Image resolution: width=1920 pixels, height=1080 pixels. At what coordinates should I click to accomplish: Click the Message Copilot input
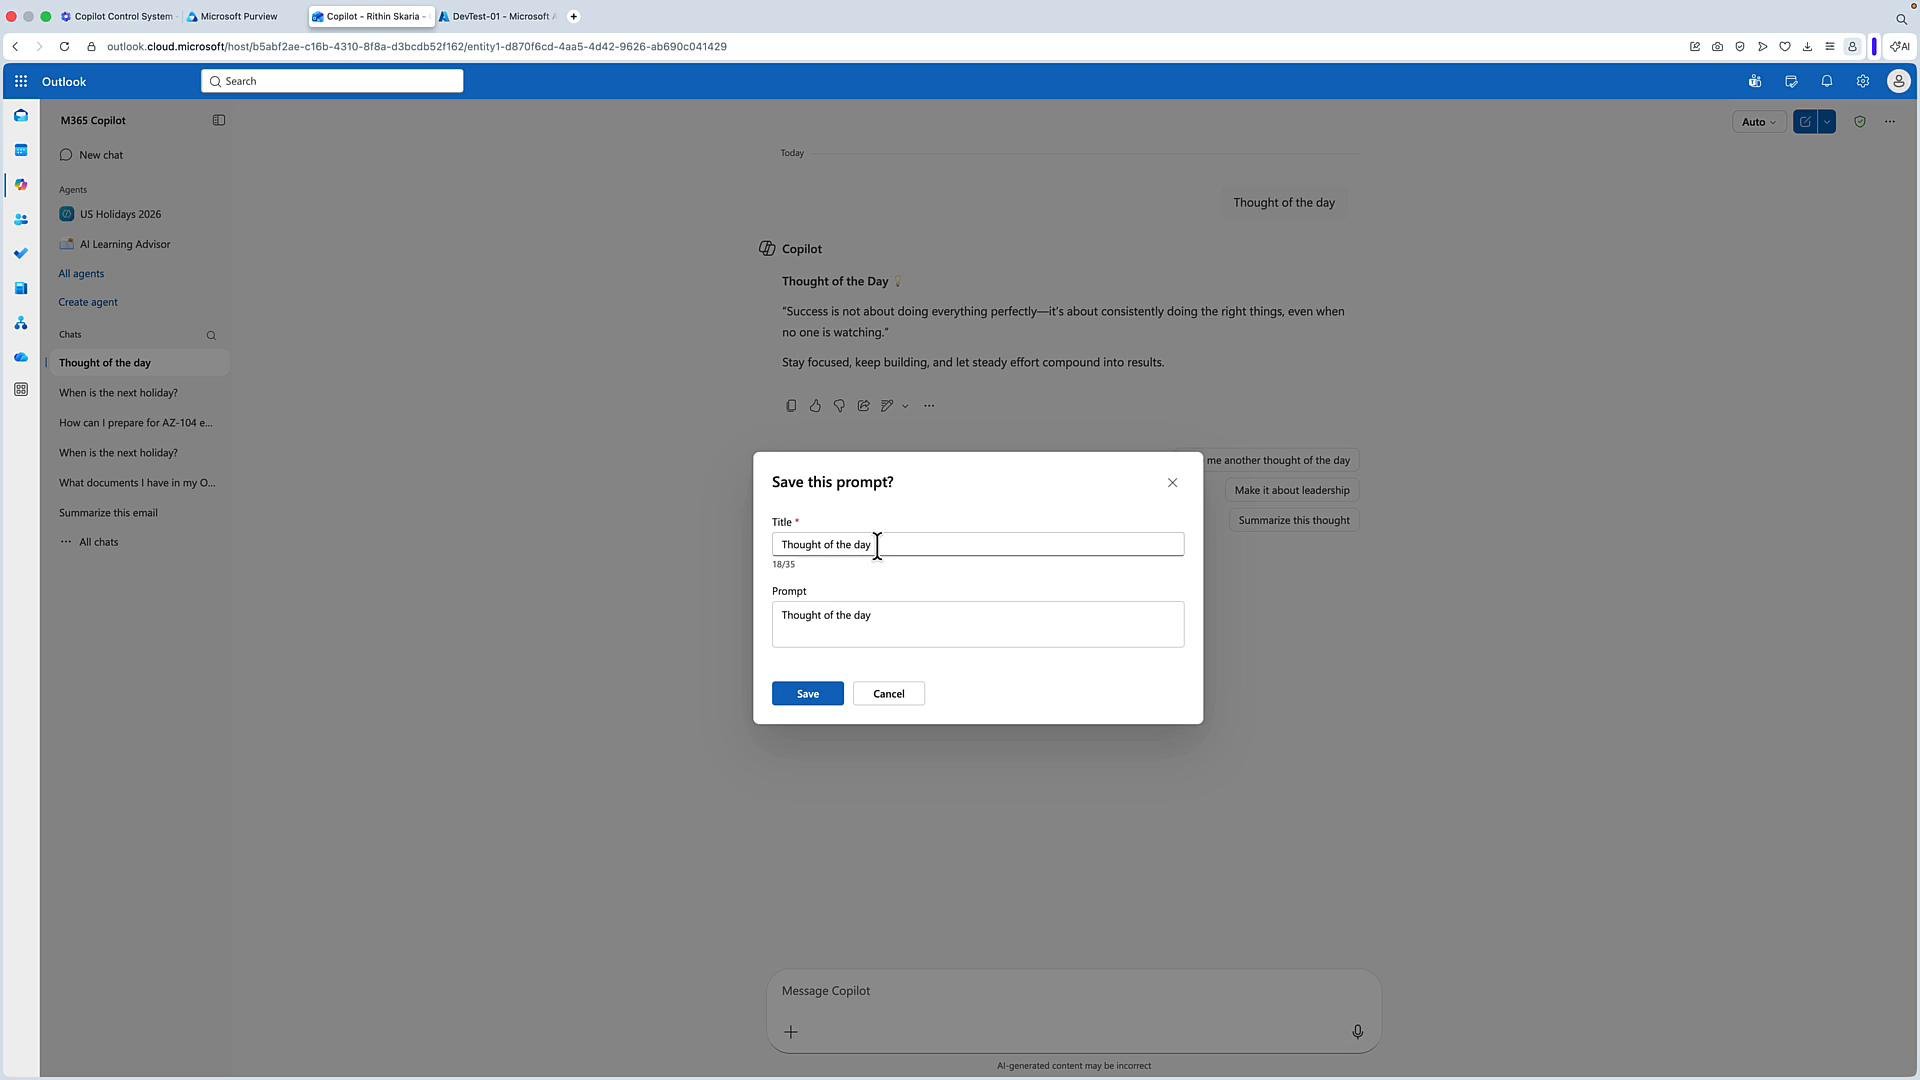[x=1074, y=991]
